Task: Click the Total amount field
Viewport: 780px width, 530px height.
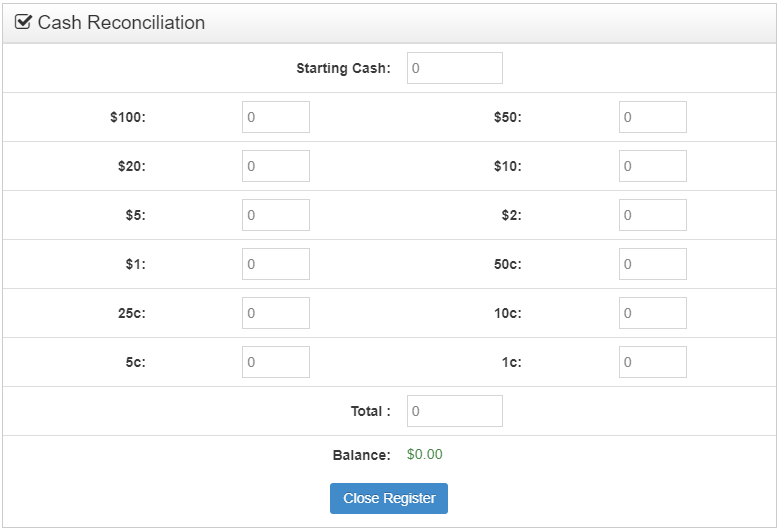Action: 454,411
